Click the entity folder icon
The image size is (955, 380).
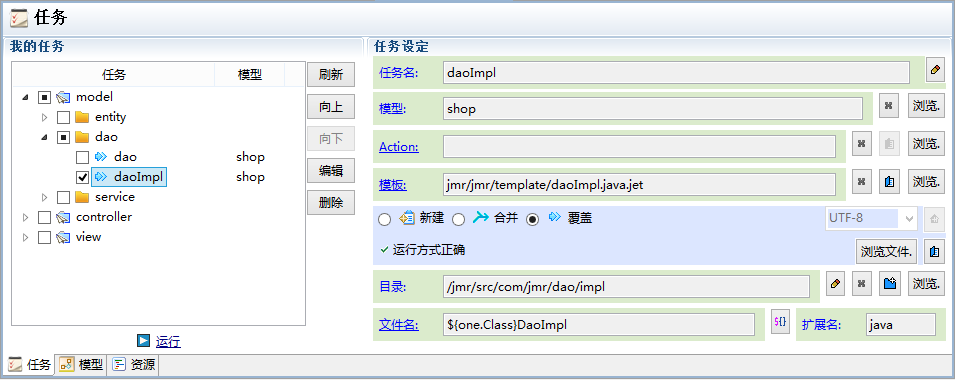click(82, 117)
